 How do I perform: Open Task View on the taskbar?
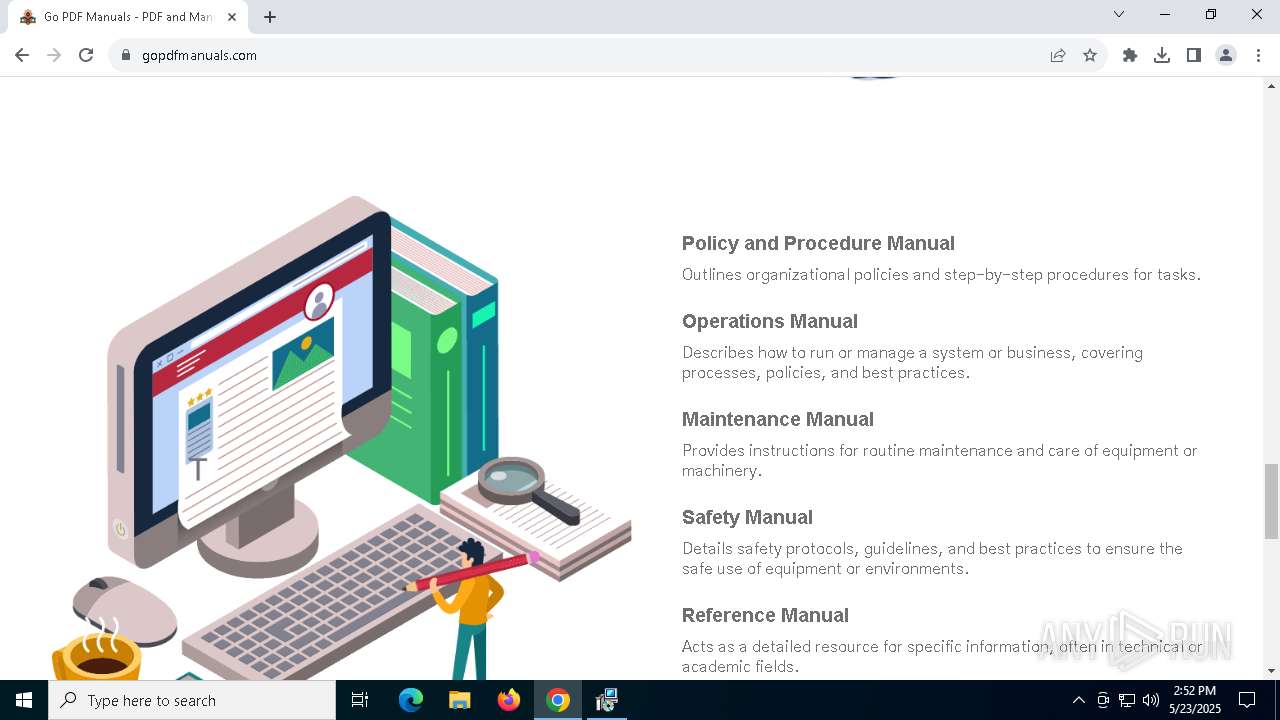360,700
